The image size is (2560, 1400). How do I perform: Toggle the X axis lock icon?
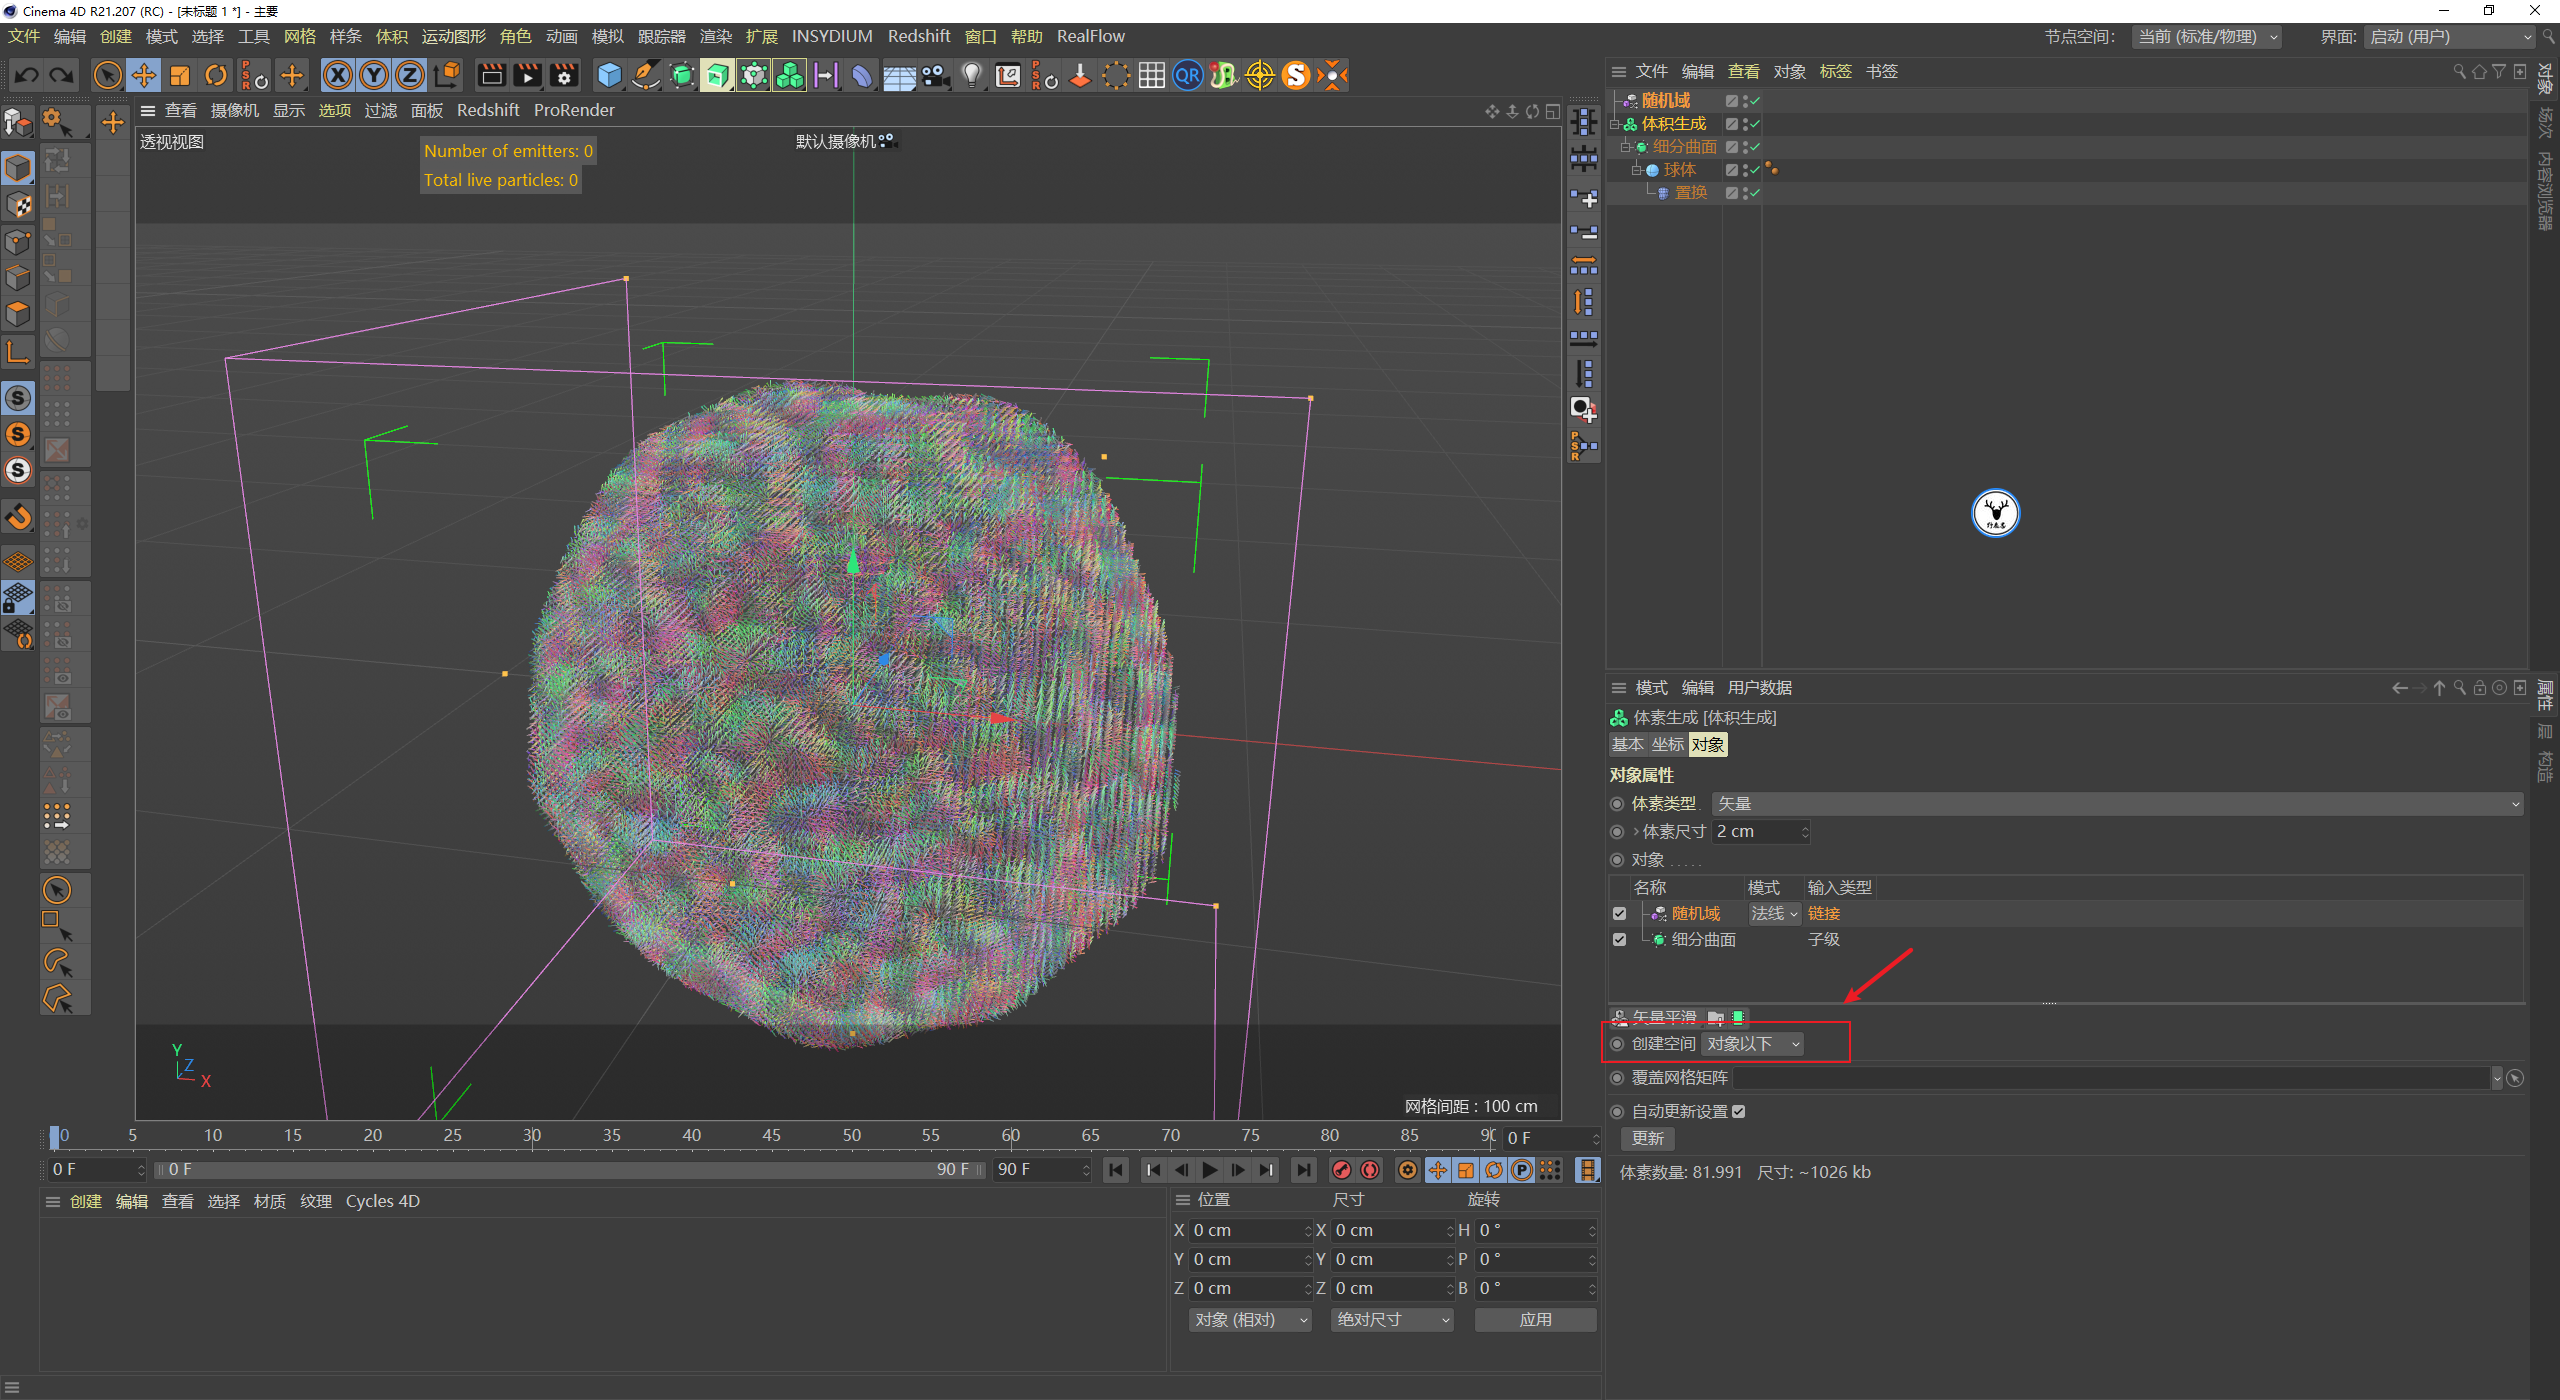tap(338, 75)
